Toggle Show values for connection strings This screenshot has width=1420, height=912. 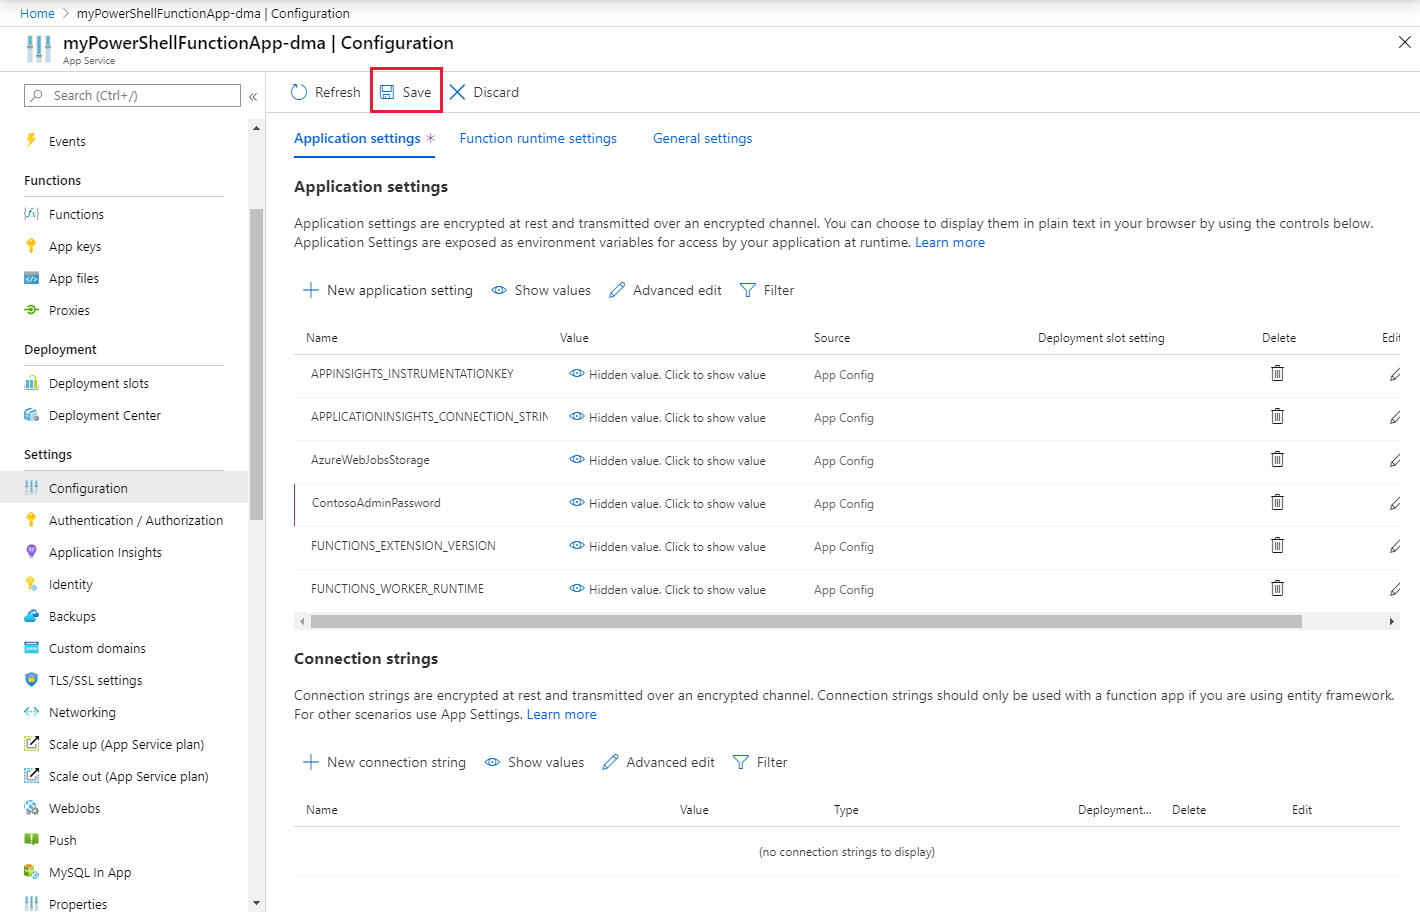point(534,762)
